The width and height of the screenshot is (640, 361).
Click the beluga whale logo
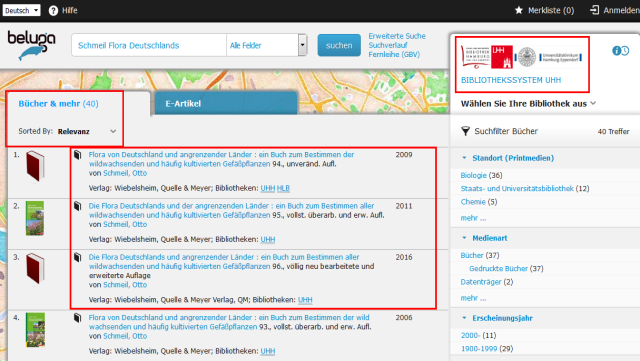tap(31, 46)
